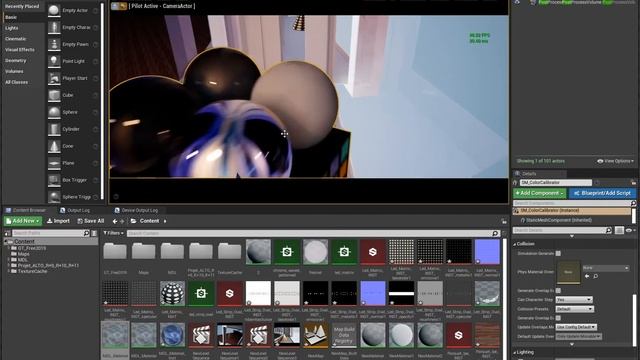Pick the Sphere Trigger actor icon
Image resolution: width=640 pixels, height=360 pixels.
click(x=54, y=197)
